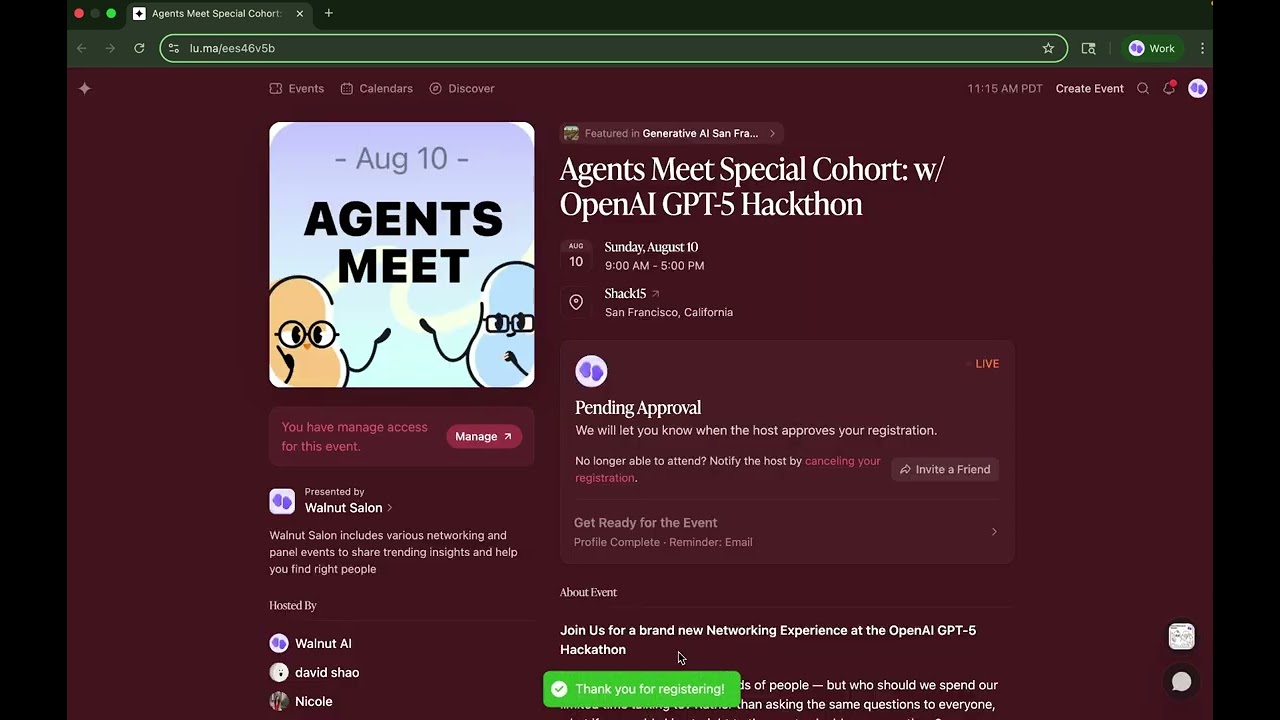Click the address bar URL field

point(613,48)
